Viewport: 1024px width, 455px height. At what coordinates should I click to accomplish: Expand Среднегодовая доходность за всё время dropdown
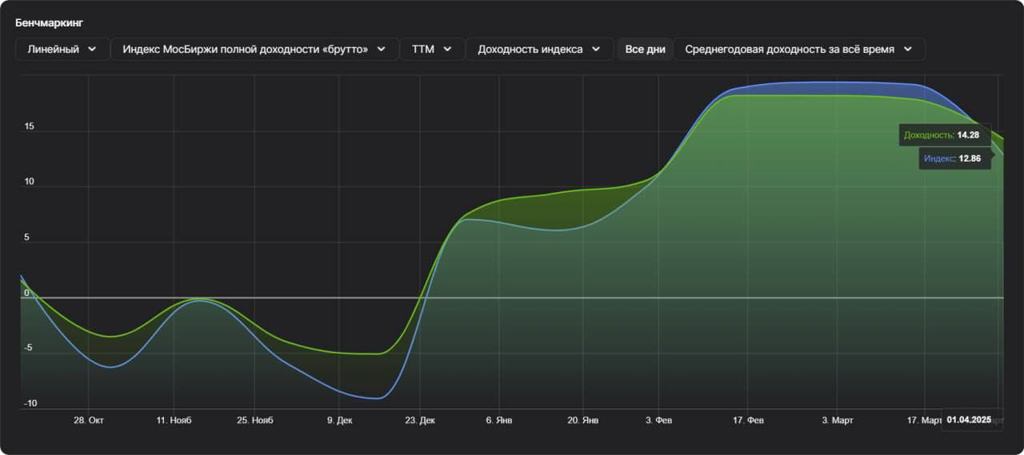(798, 49)
